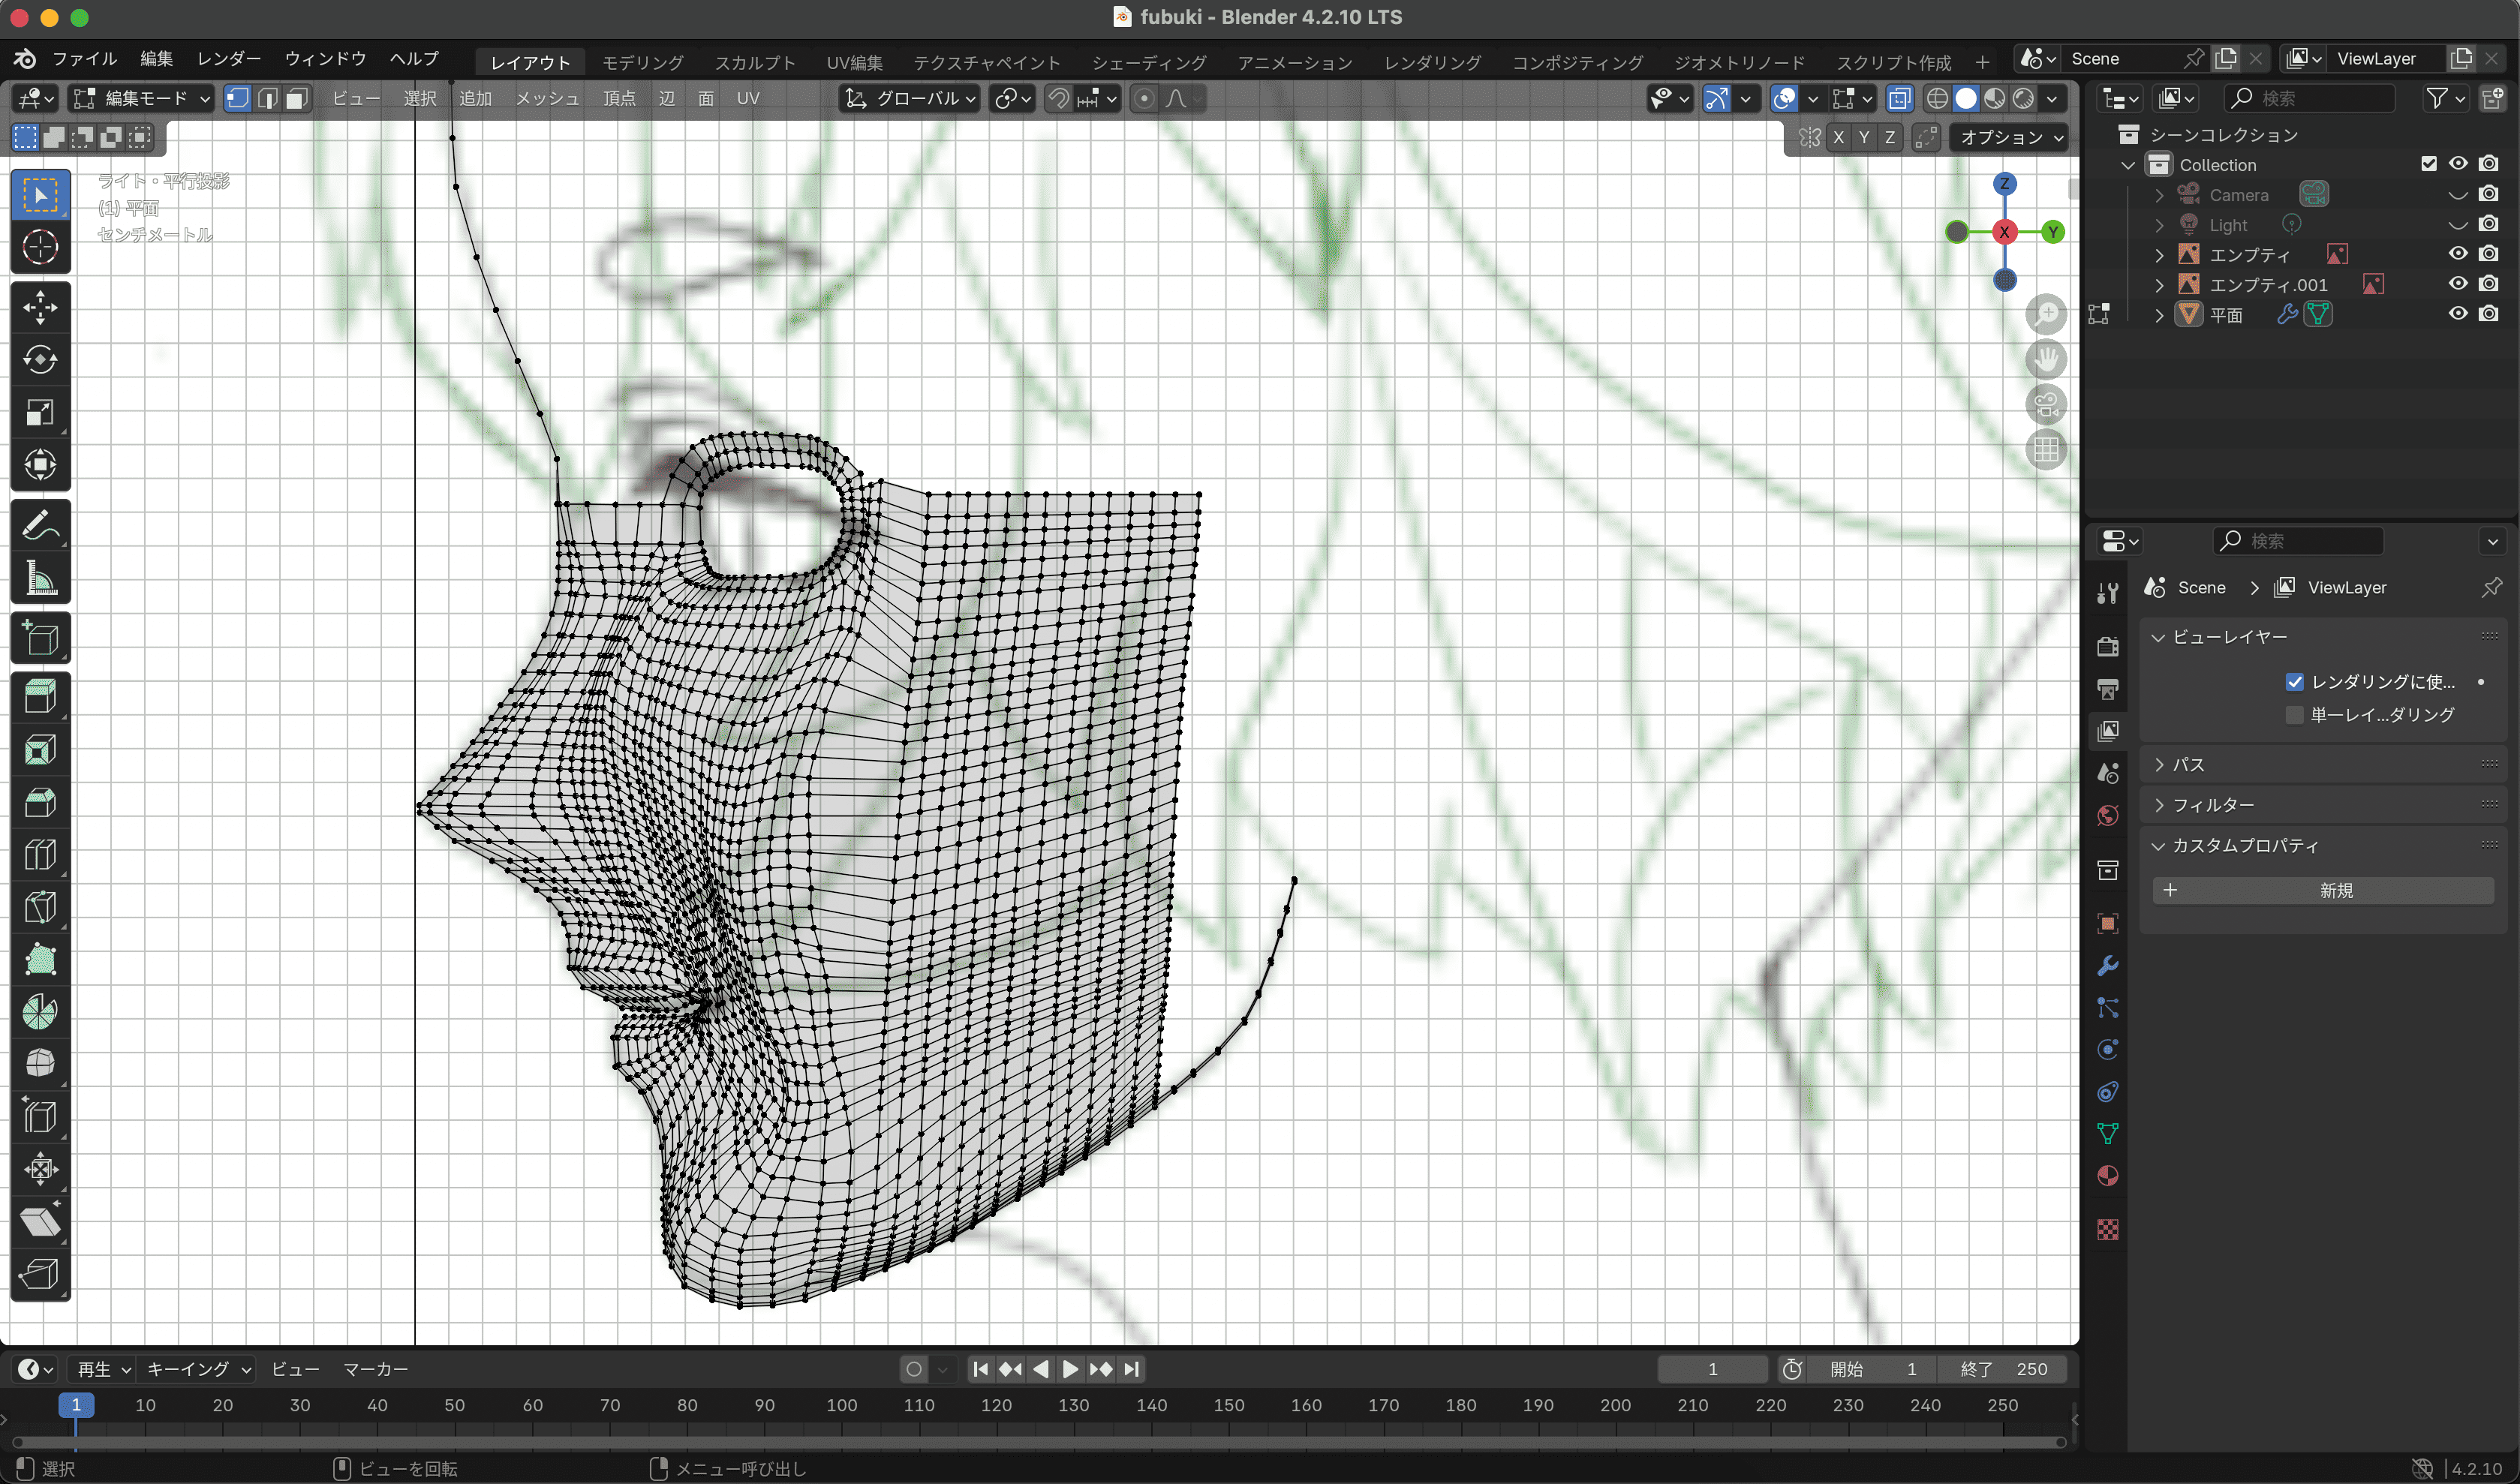The width and height of the screenshot is (2520, 1484).
Task: Click the camera view gizmo button
Action: click(x=2046, y=405)
